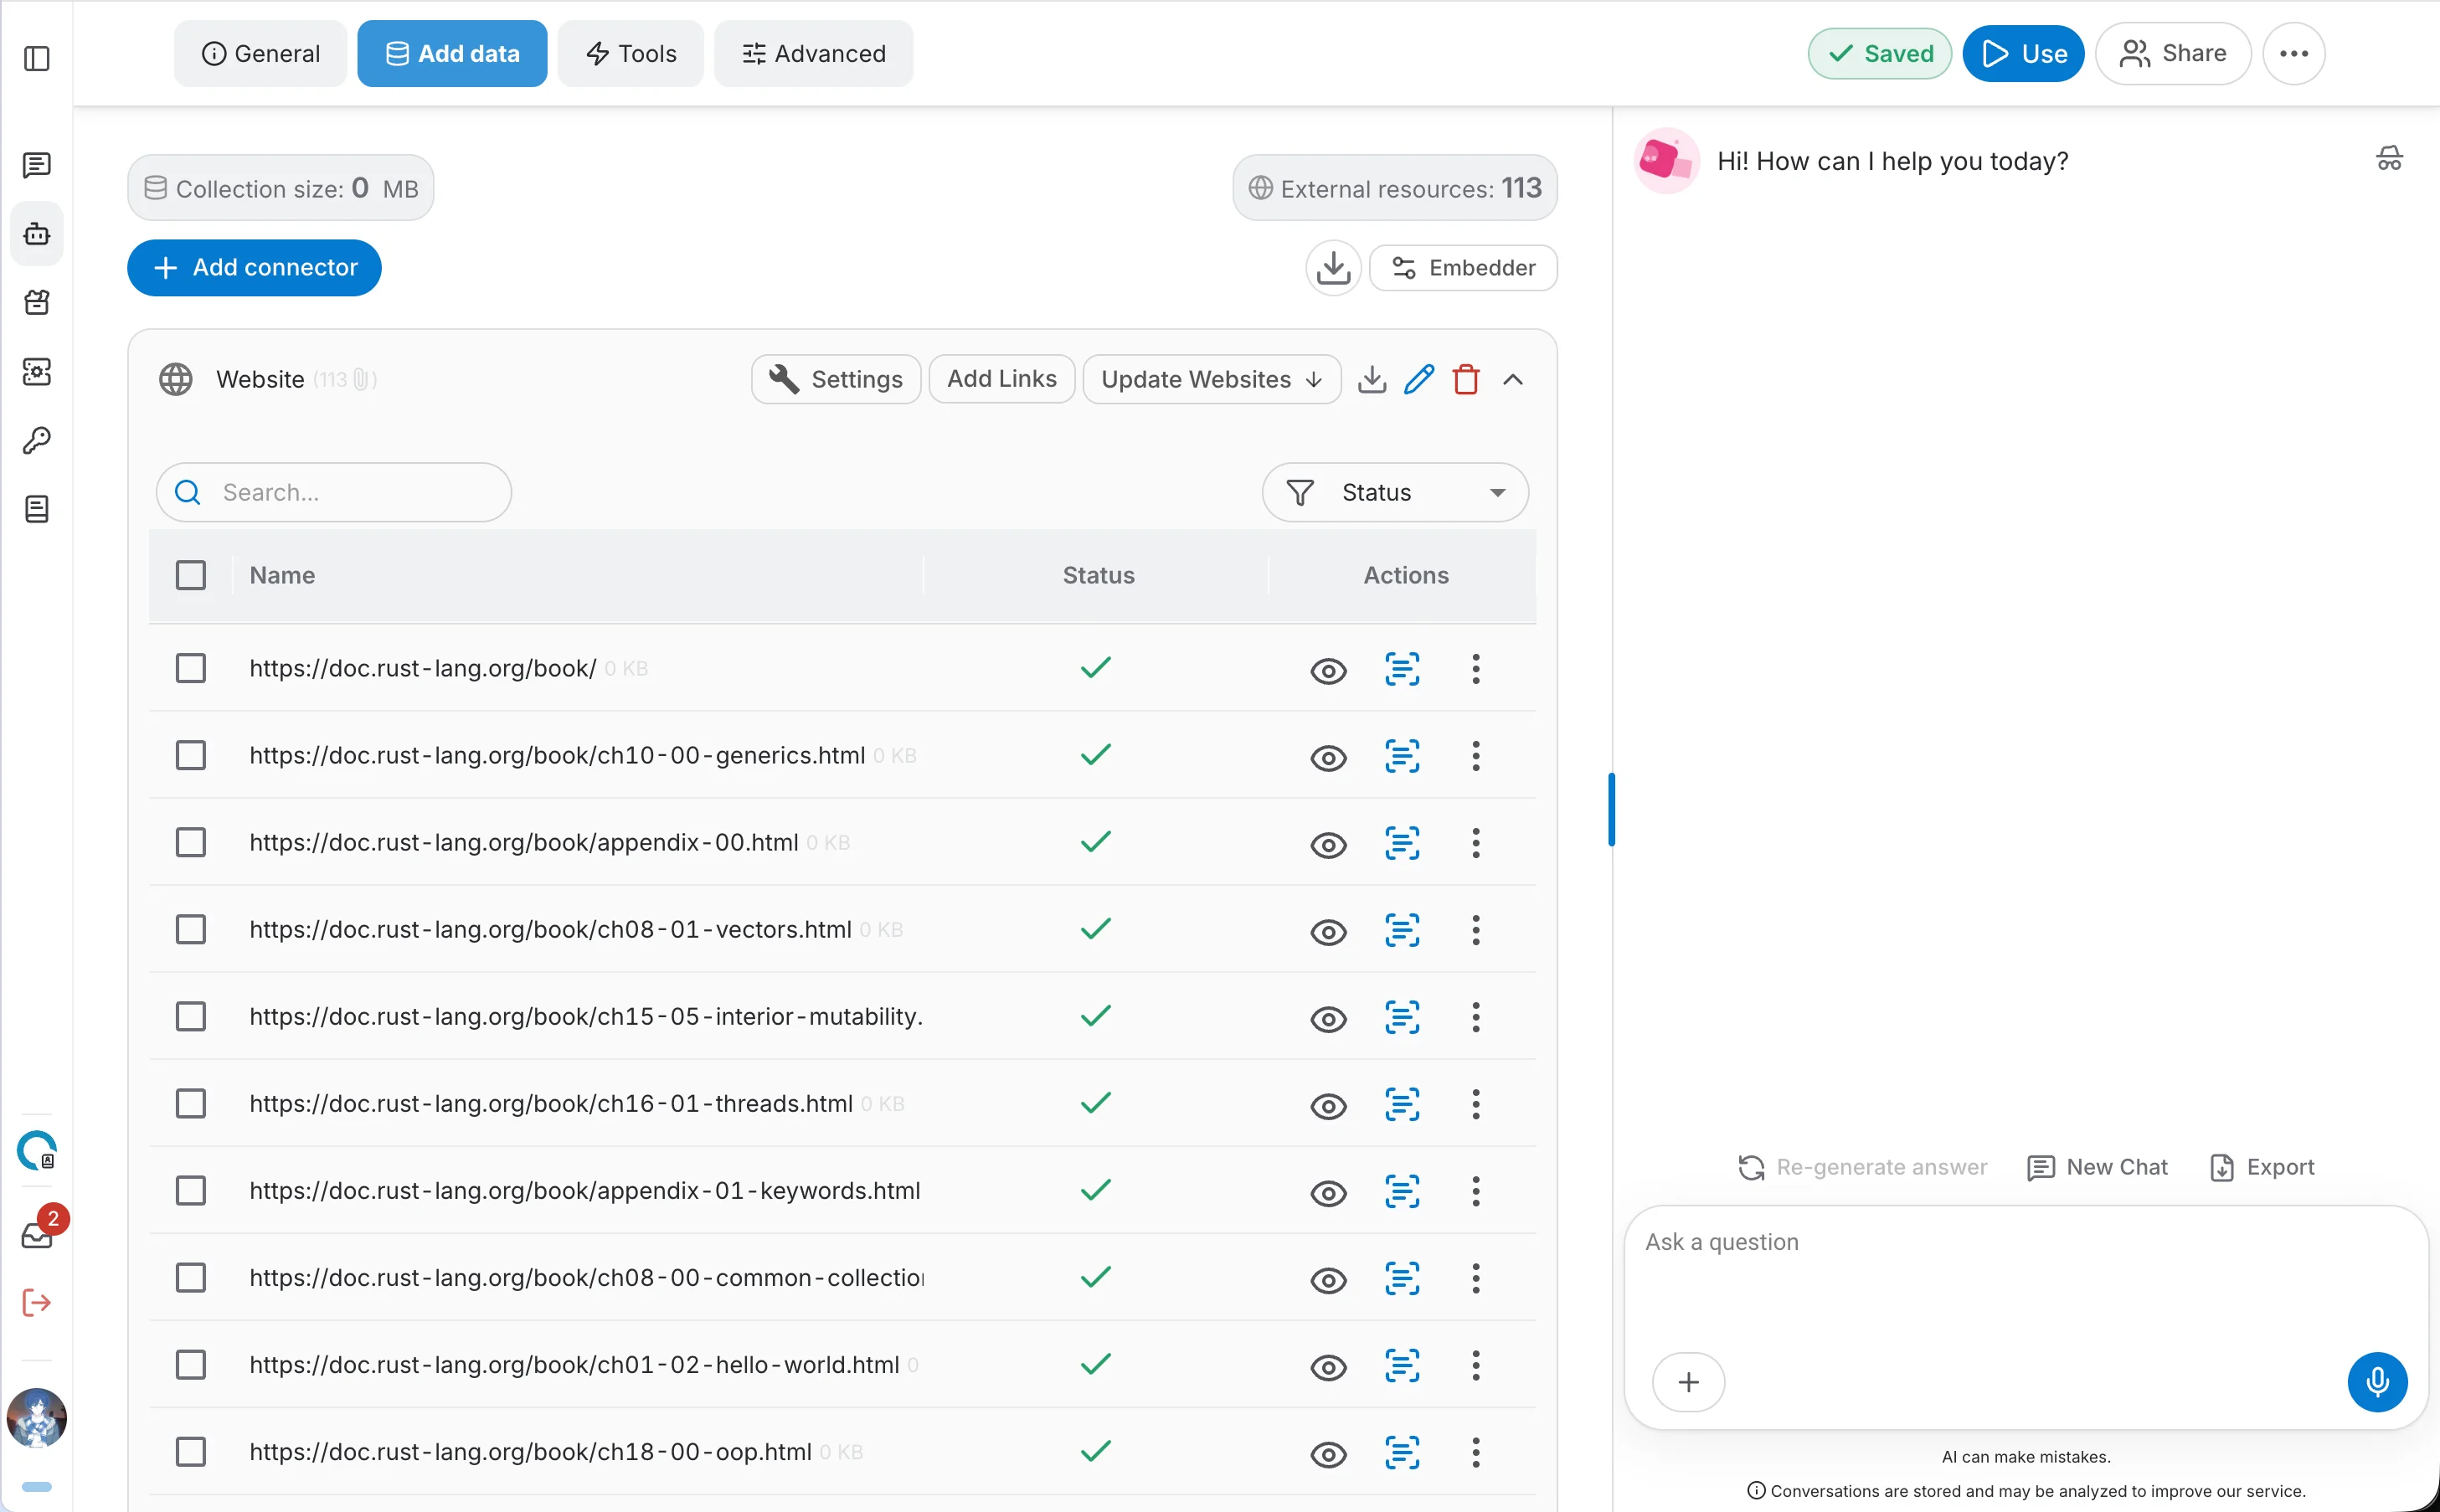This screenshot has height=1512, width=2440.
Task: Open the incognito mode icon in chat
Action: click(x=2389, y=159)
